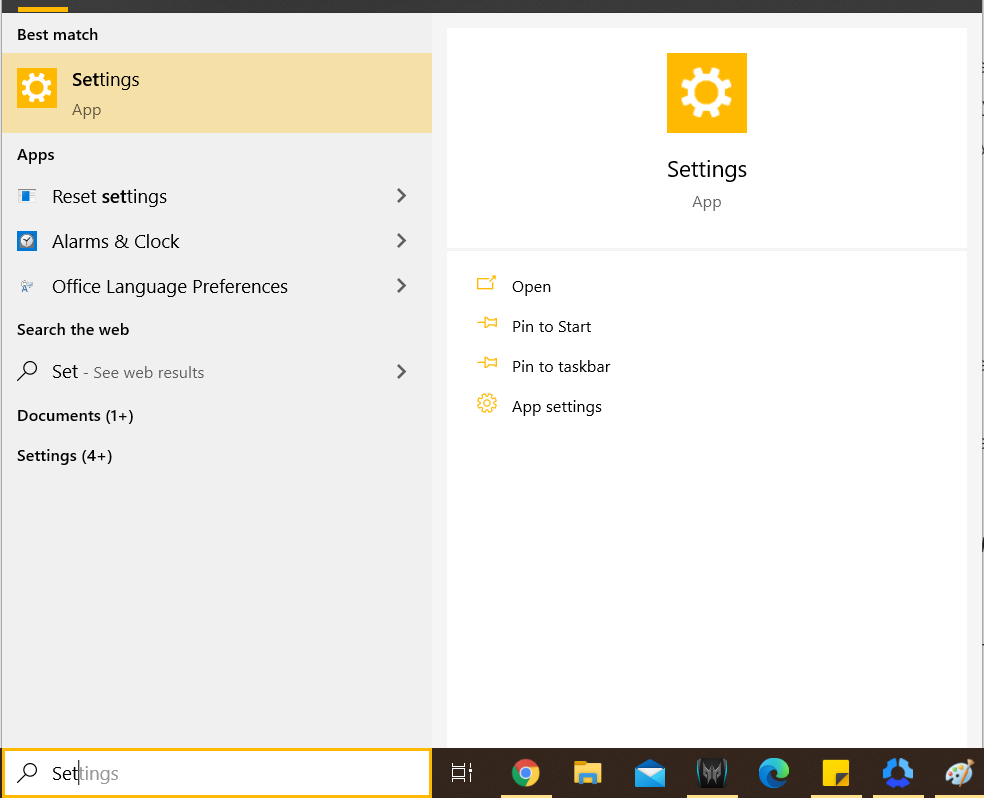Launch Predator Sense from the taskbar
Screen dimensions: 984x798
[712, 773]
